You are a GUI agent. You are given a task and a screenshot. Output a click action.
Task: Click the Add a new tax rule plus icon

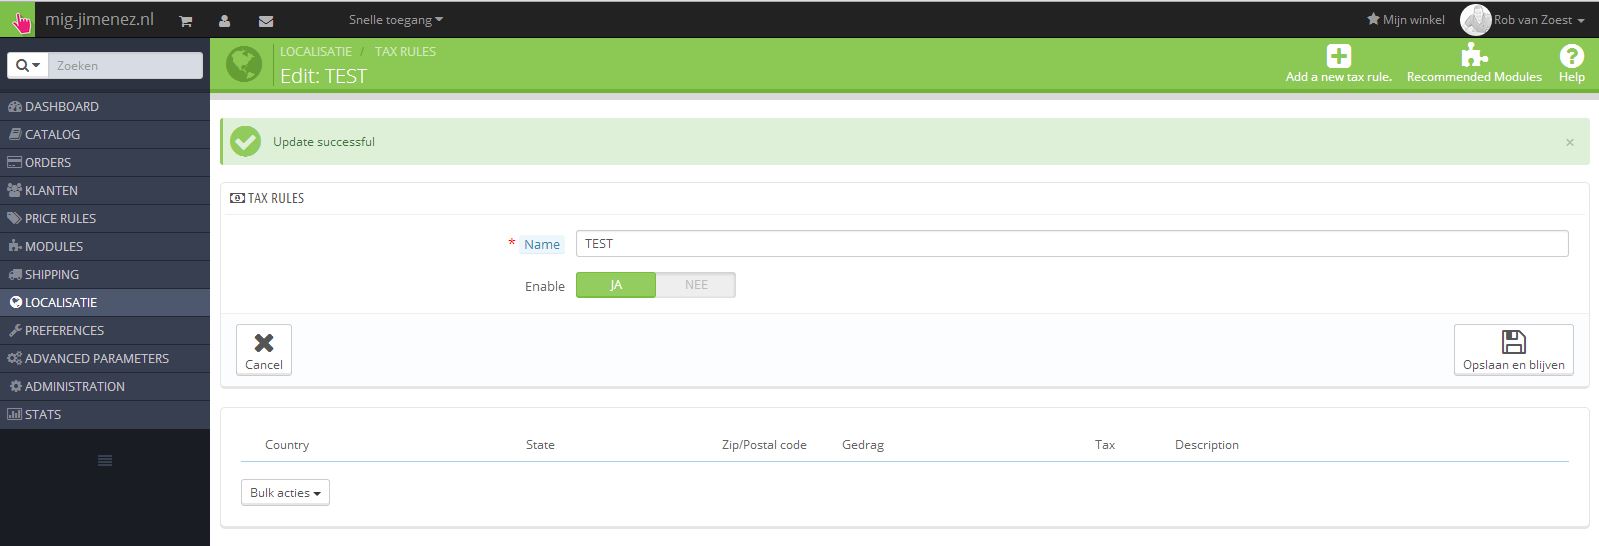coord(1339,56)
